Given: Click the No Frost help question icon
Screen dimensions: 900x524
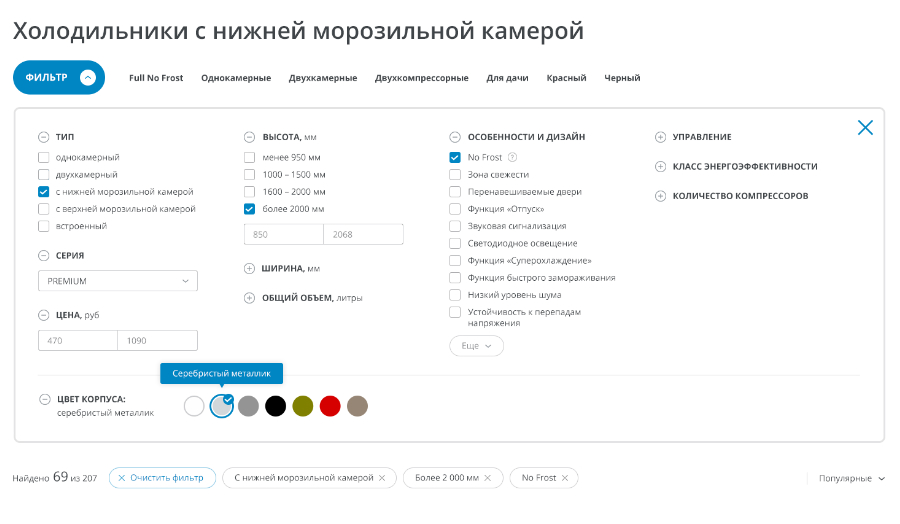Looking at the screenshot, I should (512, 157).
